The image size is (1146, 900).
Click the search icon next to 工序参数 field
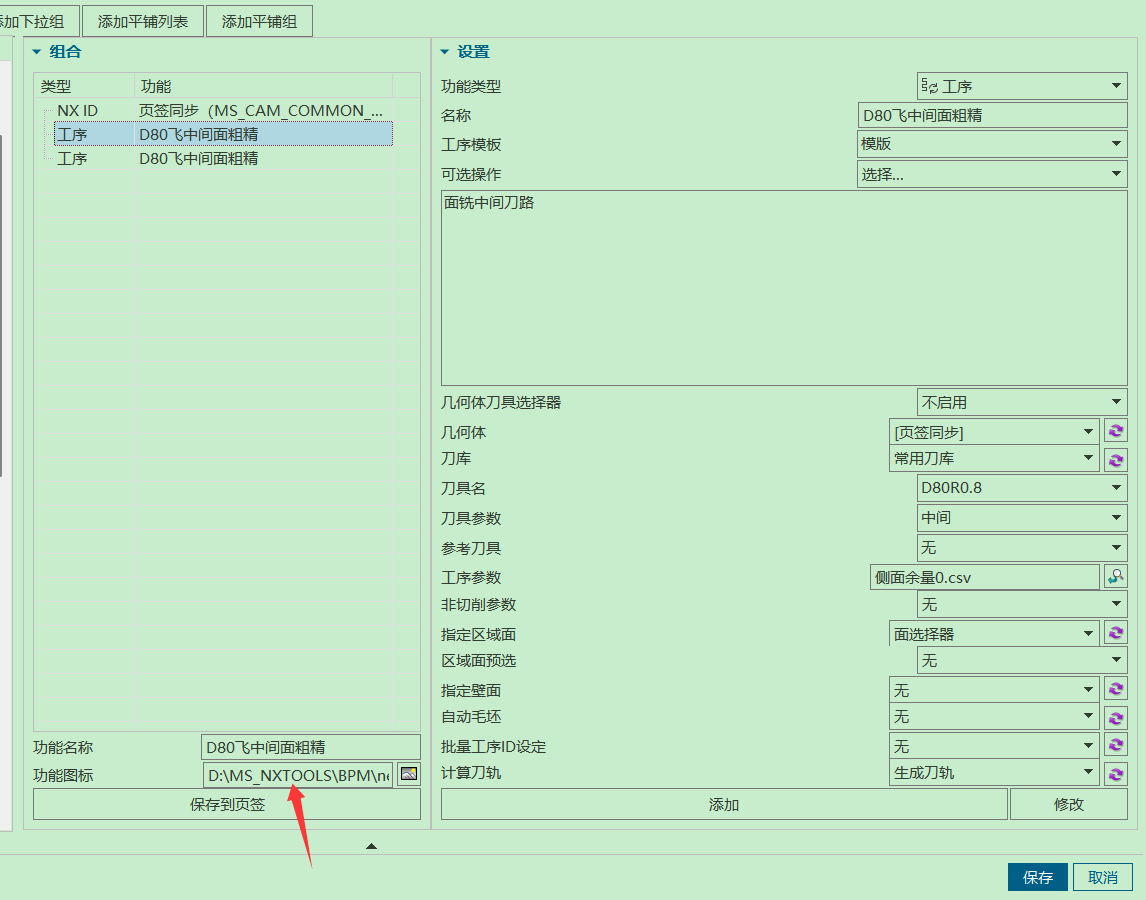(1115, 577)
